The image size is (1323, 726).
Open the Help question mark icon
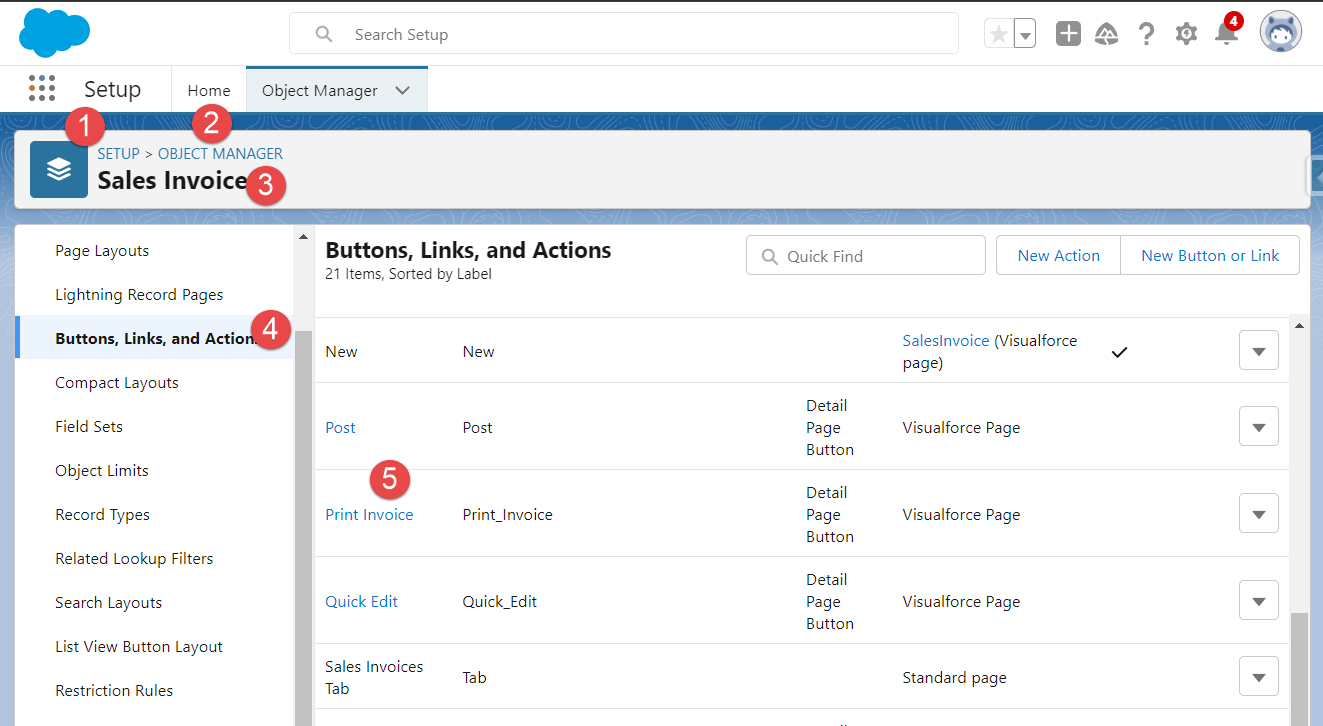[1147, 34]
